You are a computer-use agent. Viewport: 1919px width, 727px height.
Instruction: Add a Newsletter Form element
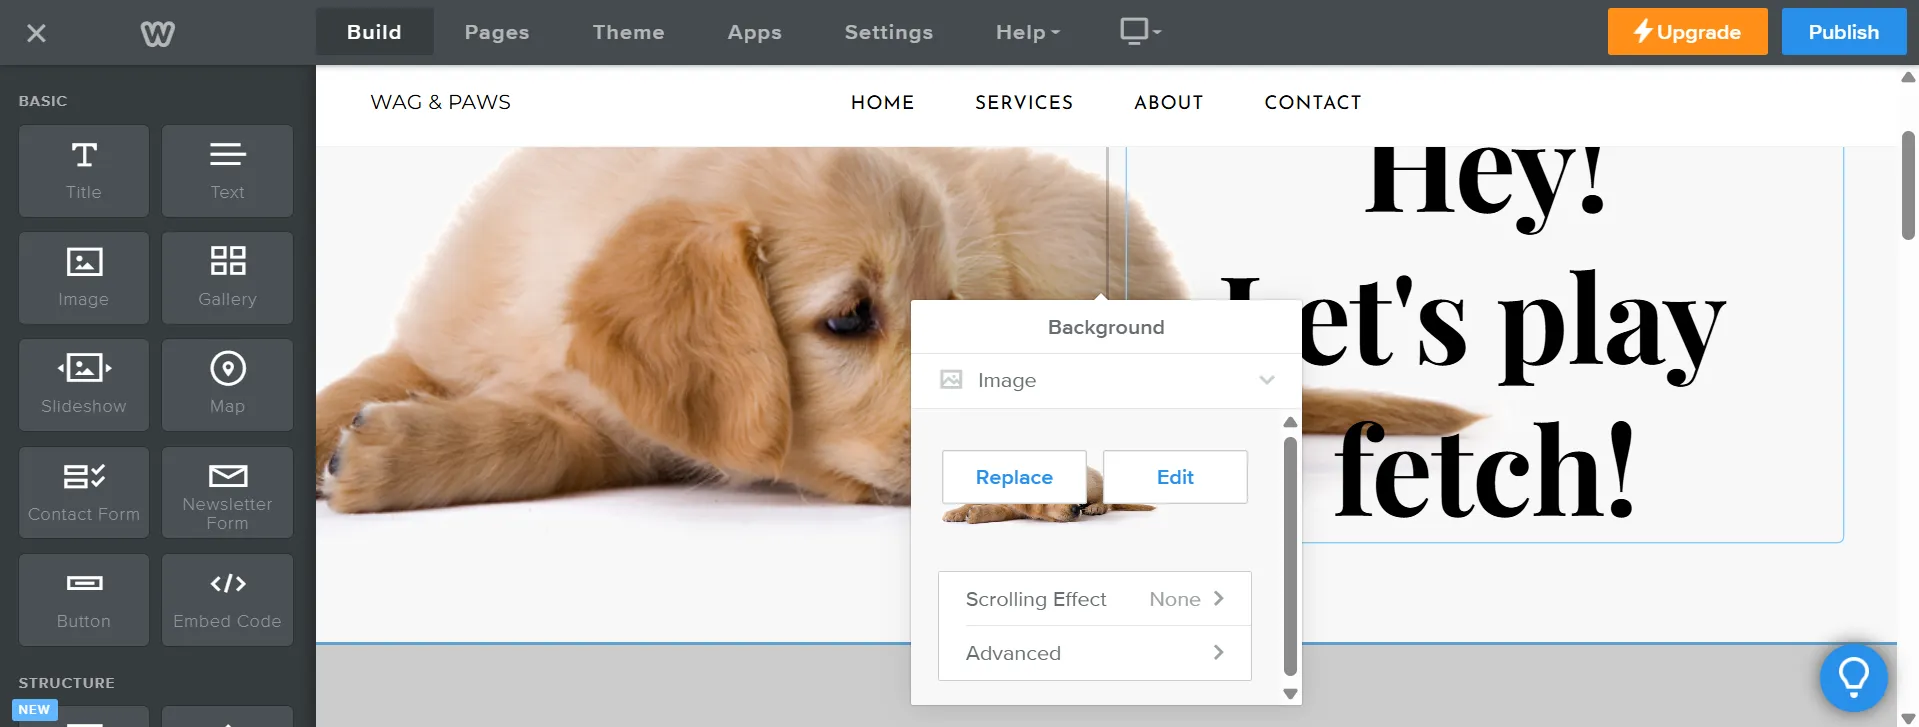click(x=227, y=493)
